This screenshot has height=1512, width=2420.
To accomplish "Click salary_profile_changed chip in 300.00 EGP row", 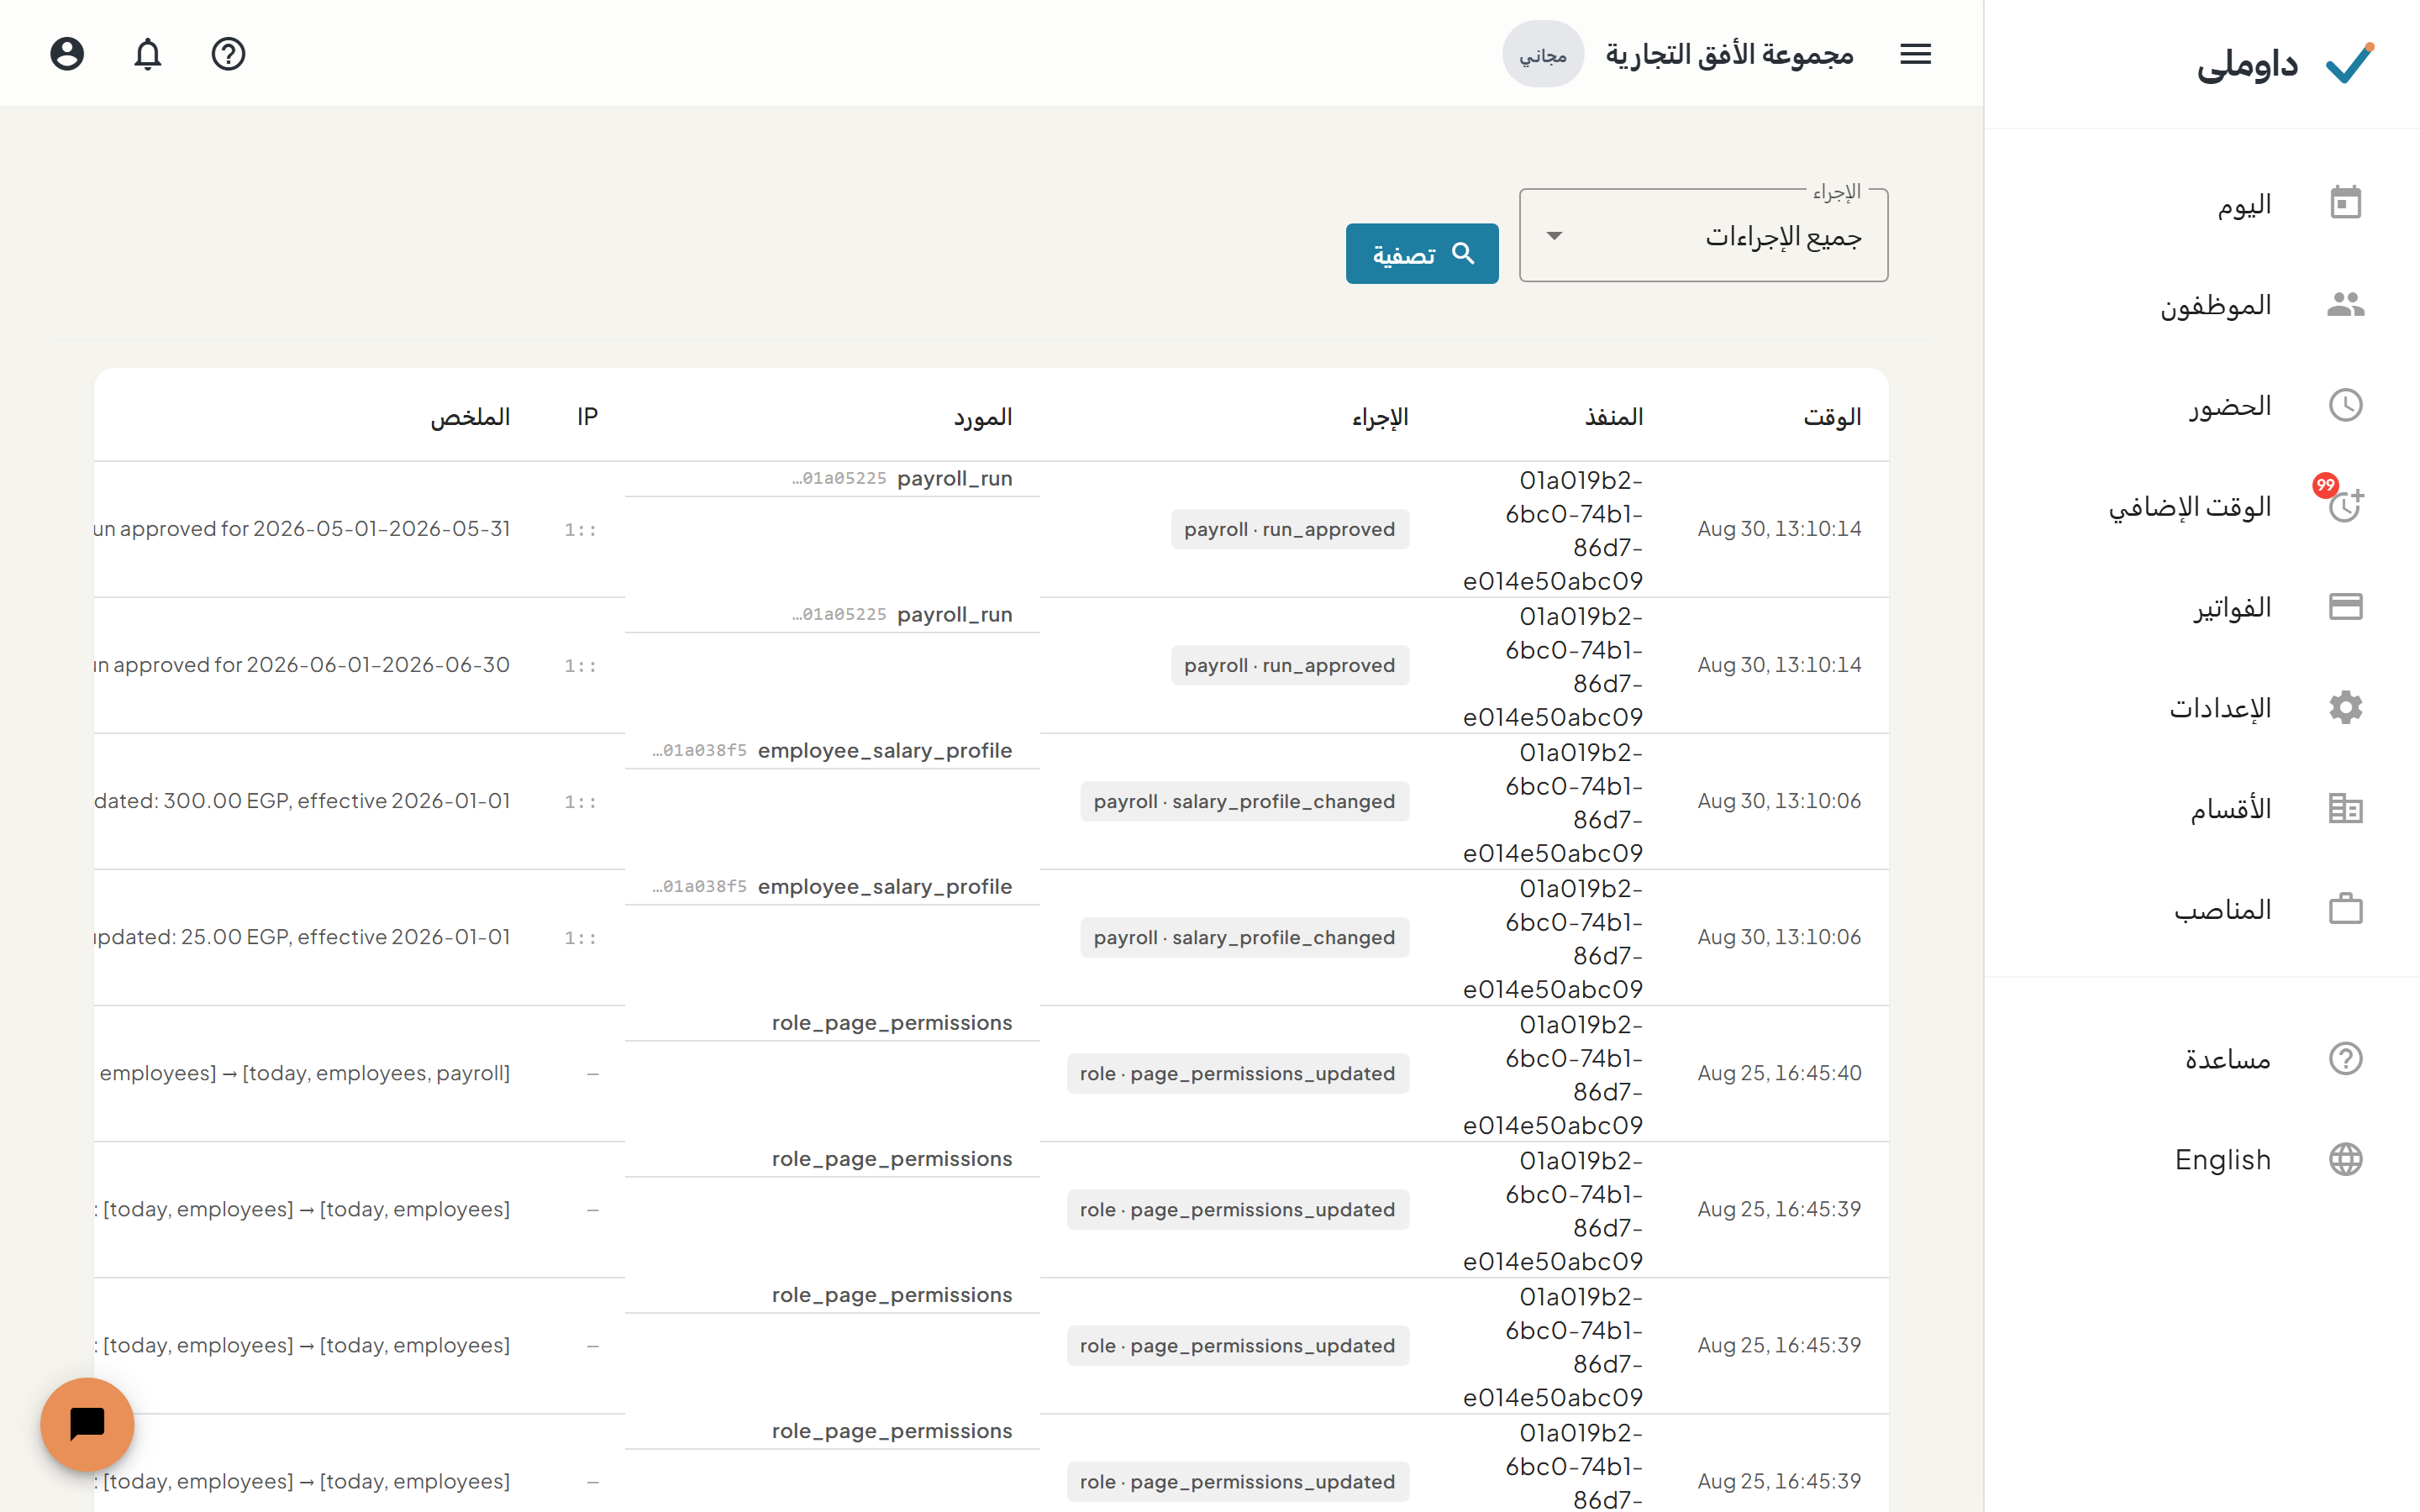I will (1245, 801).
